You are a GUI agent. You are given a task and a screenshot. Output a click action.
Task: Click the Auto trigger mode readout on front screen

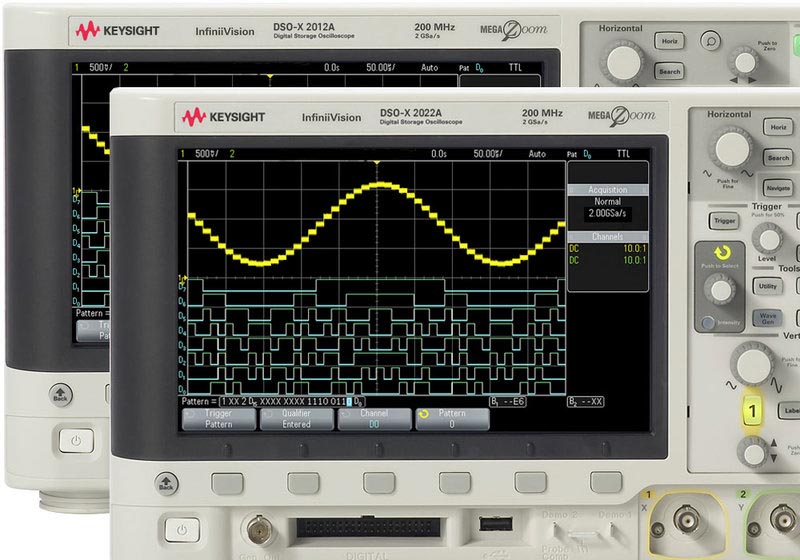pyautogui.click(x=537, y=154)
